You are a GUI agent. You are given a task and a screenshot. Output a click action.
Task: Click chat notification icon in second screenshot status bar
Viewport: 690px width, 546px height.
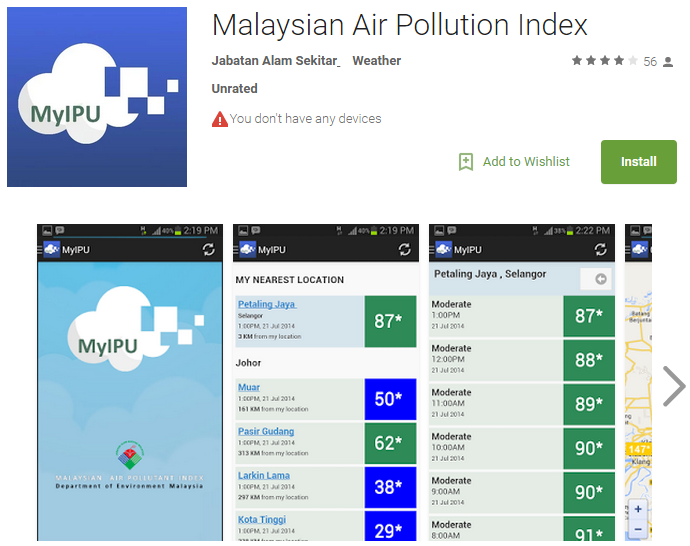[256, 231]
